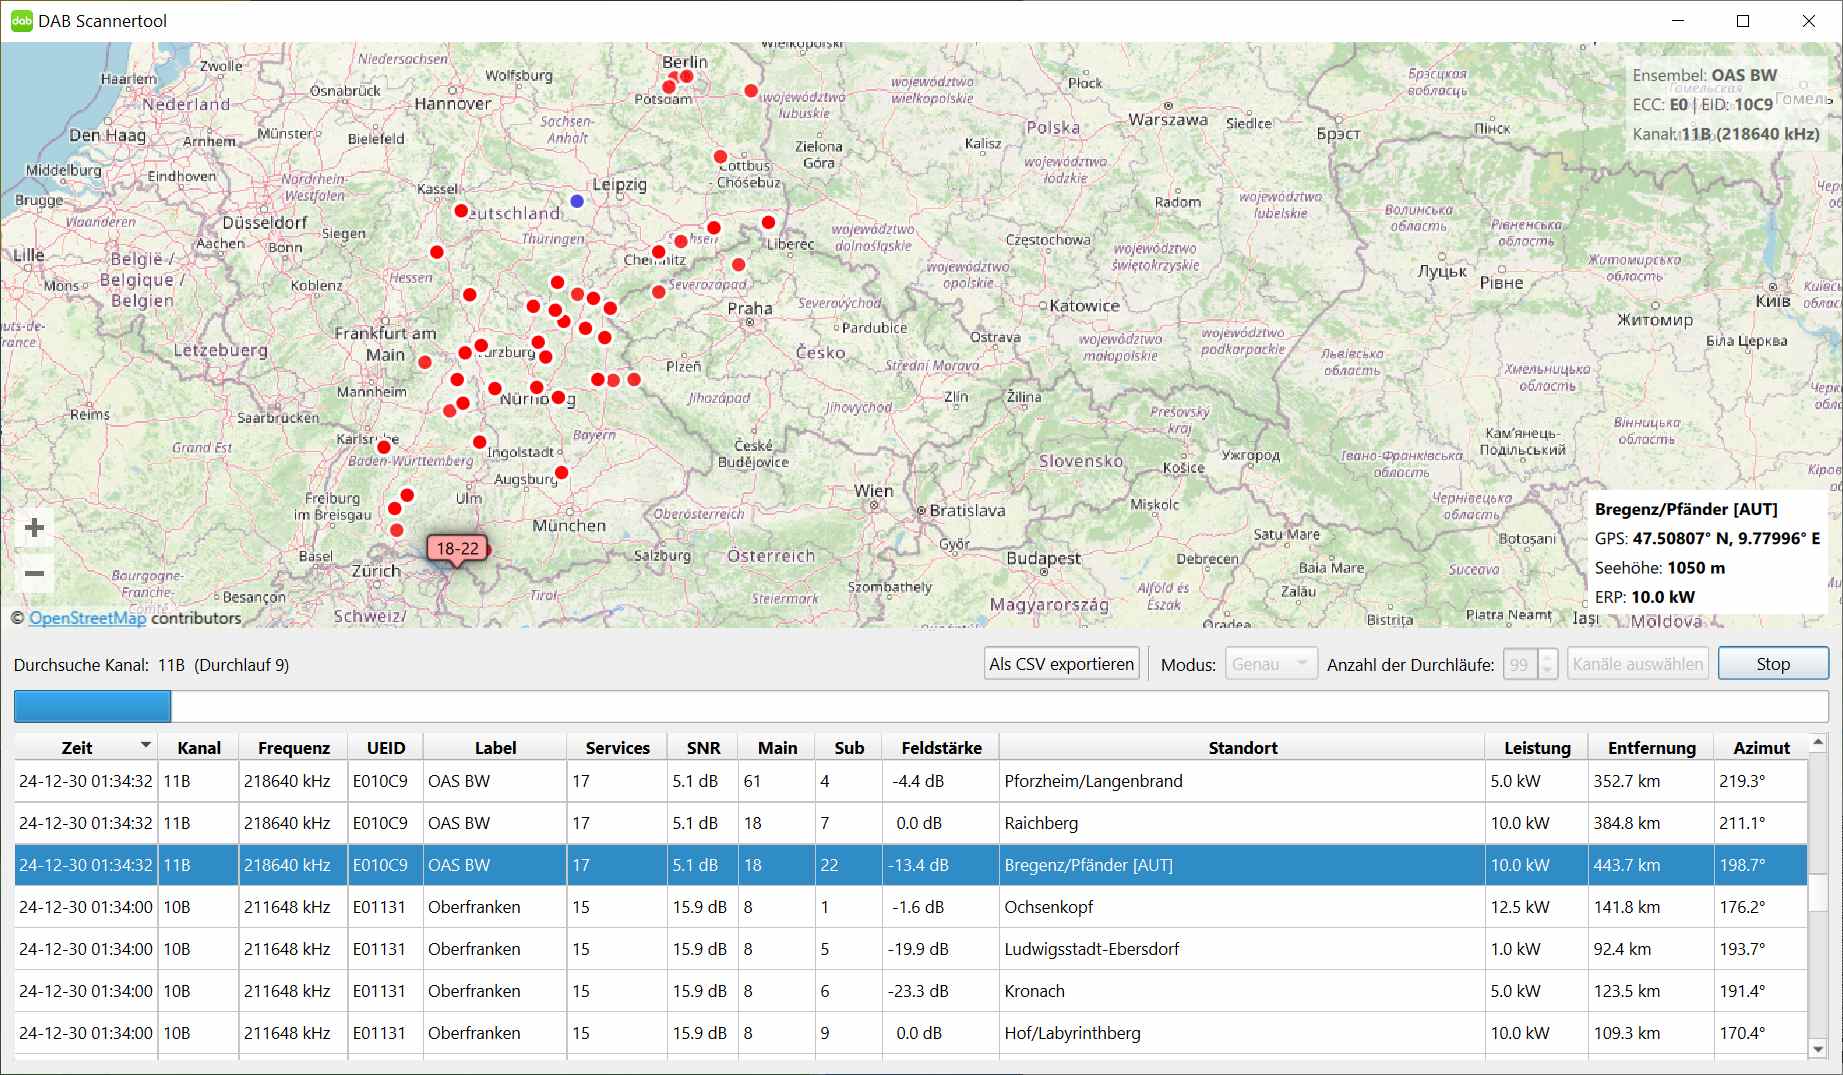
Task: Click the blue receiver location marker
Action: coord(577,201)
